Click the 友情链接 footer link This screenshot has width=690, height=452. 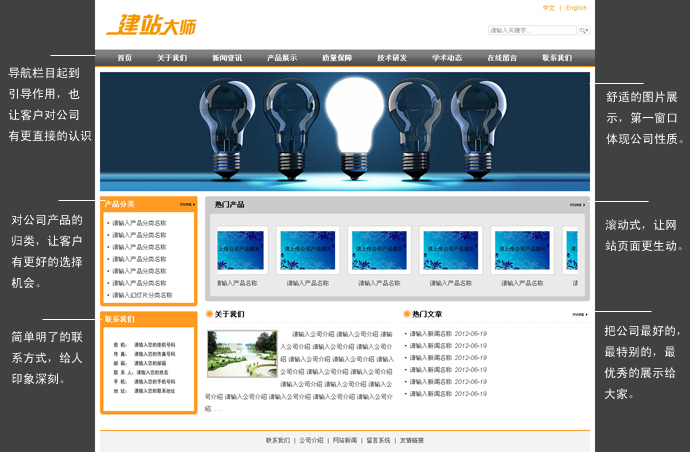[x=411, y=440]
